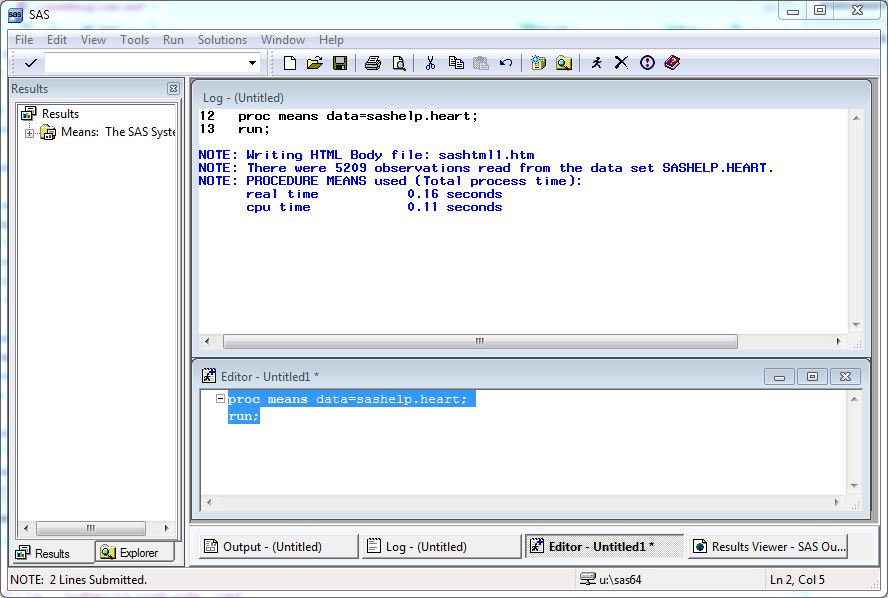Viewport: 888px width, 598px height.
Task: Open the Solutions menu
Action: [221, 40]
